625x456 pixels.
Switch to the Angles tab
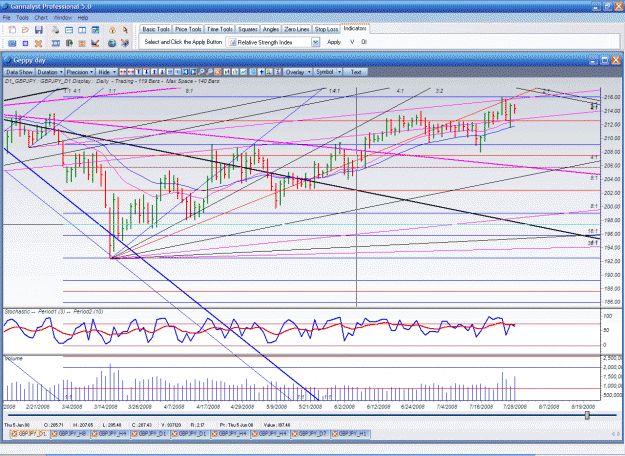[x=271, y=29]
